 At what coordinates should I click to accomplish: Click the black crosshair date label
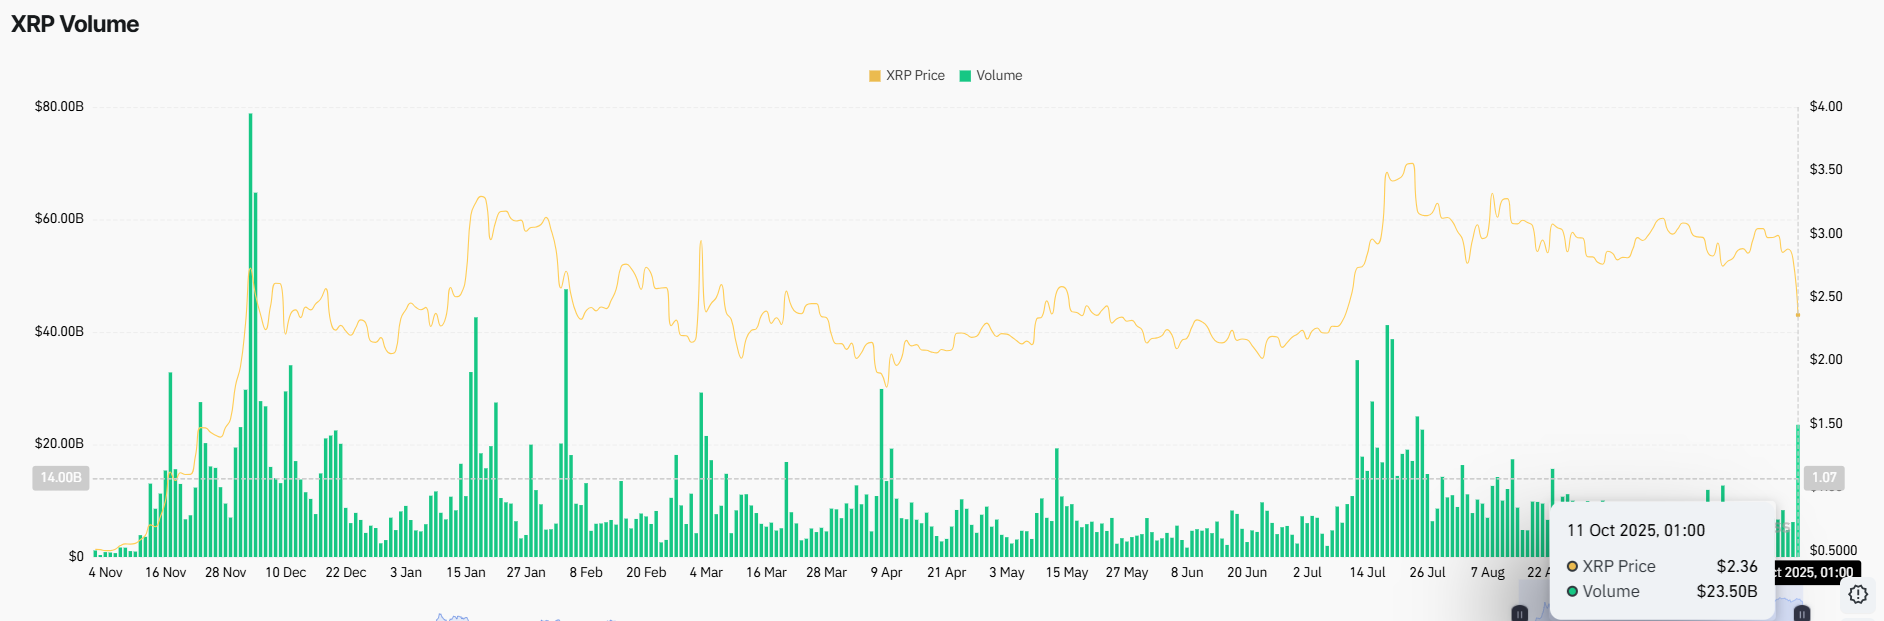1815,572
